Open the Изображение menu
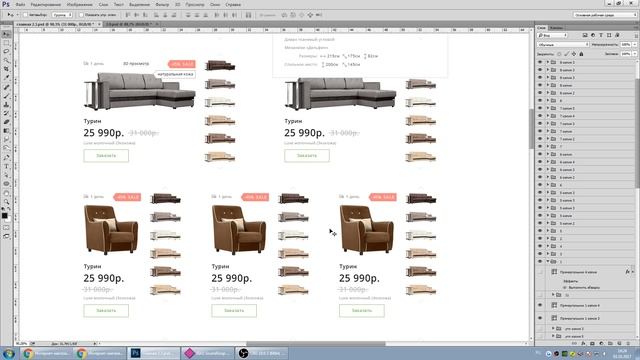 click(80, 4)
